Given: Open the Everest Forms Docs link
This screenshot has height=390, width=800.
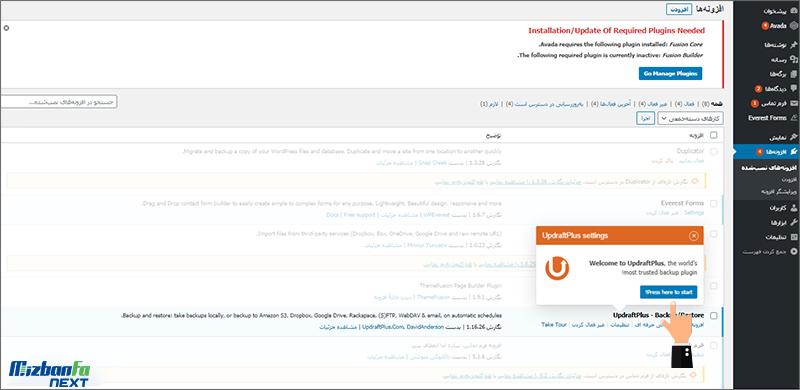Looking at the screenshot, I should (x=332, y=215).
